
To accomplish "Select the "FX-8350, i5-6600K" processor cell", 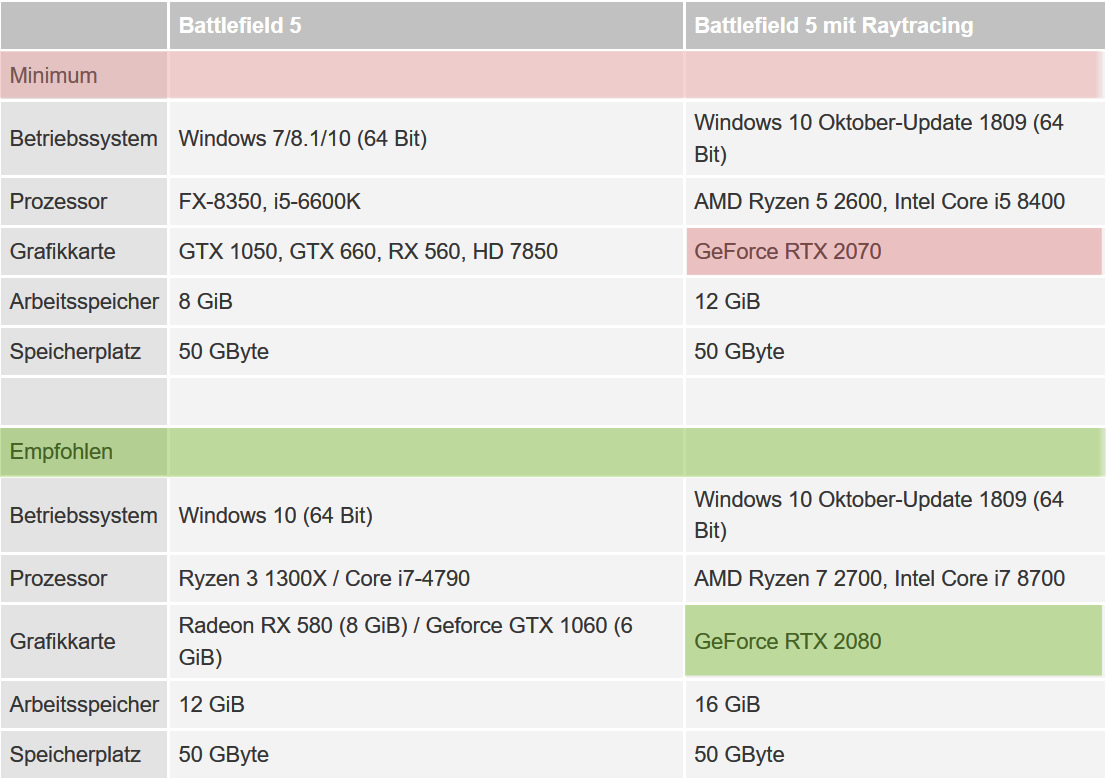I will [269, 201].
